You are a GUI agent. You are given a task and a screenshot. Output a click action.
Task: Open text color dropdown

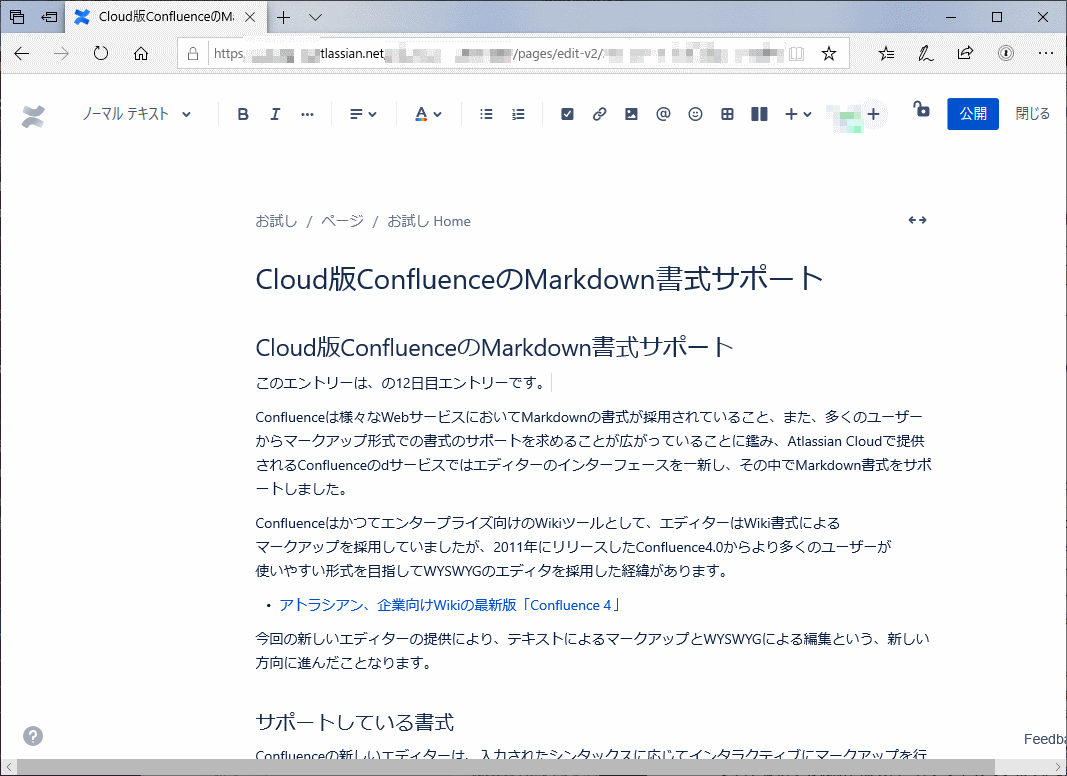tap(428, 114)
